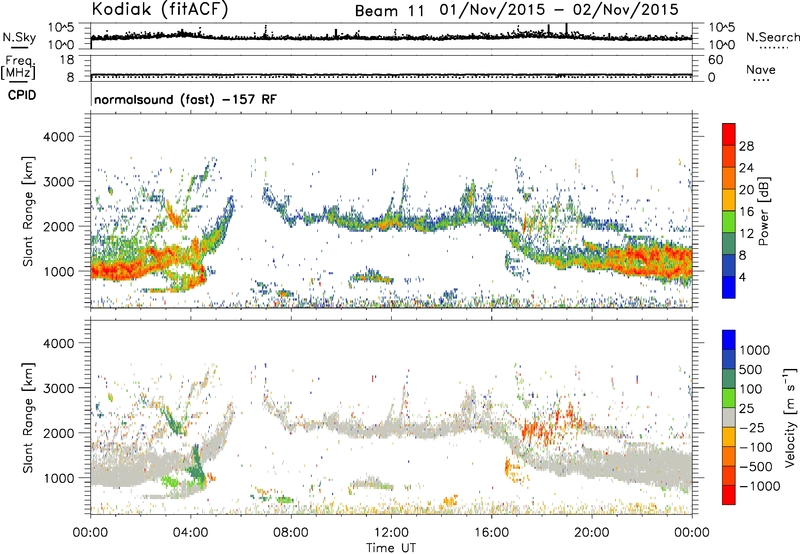800x554 pixels.
Task: Click the '60' Nave axis tick
Action: [x=715, y=60]
